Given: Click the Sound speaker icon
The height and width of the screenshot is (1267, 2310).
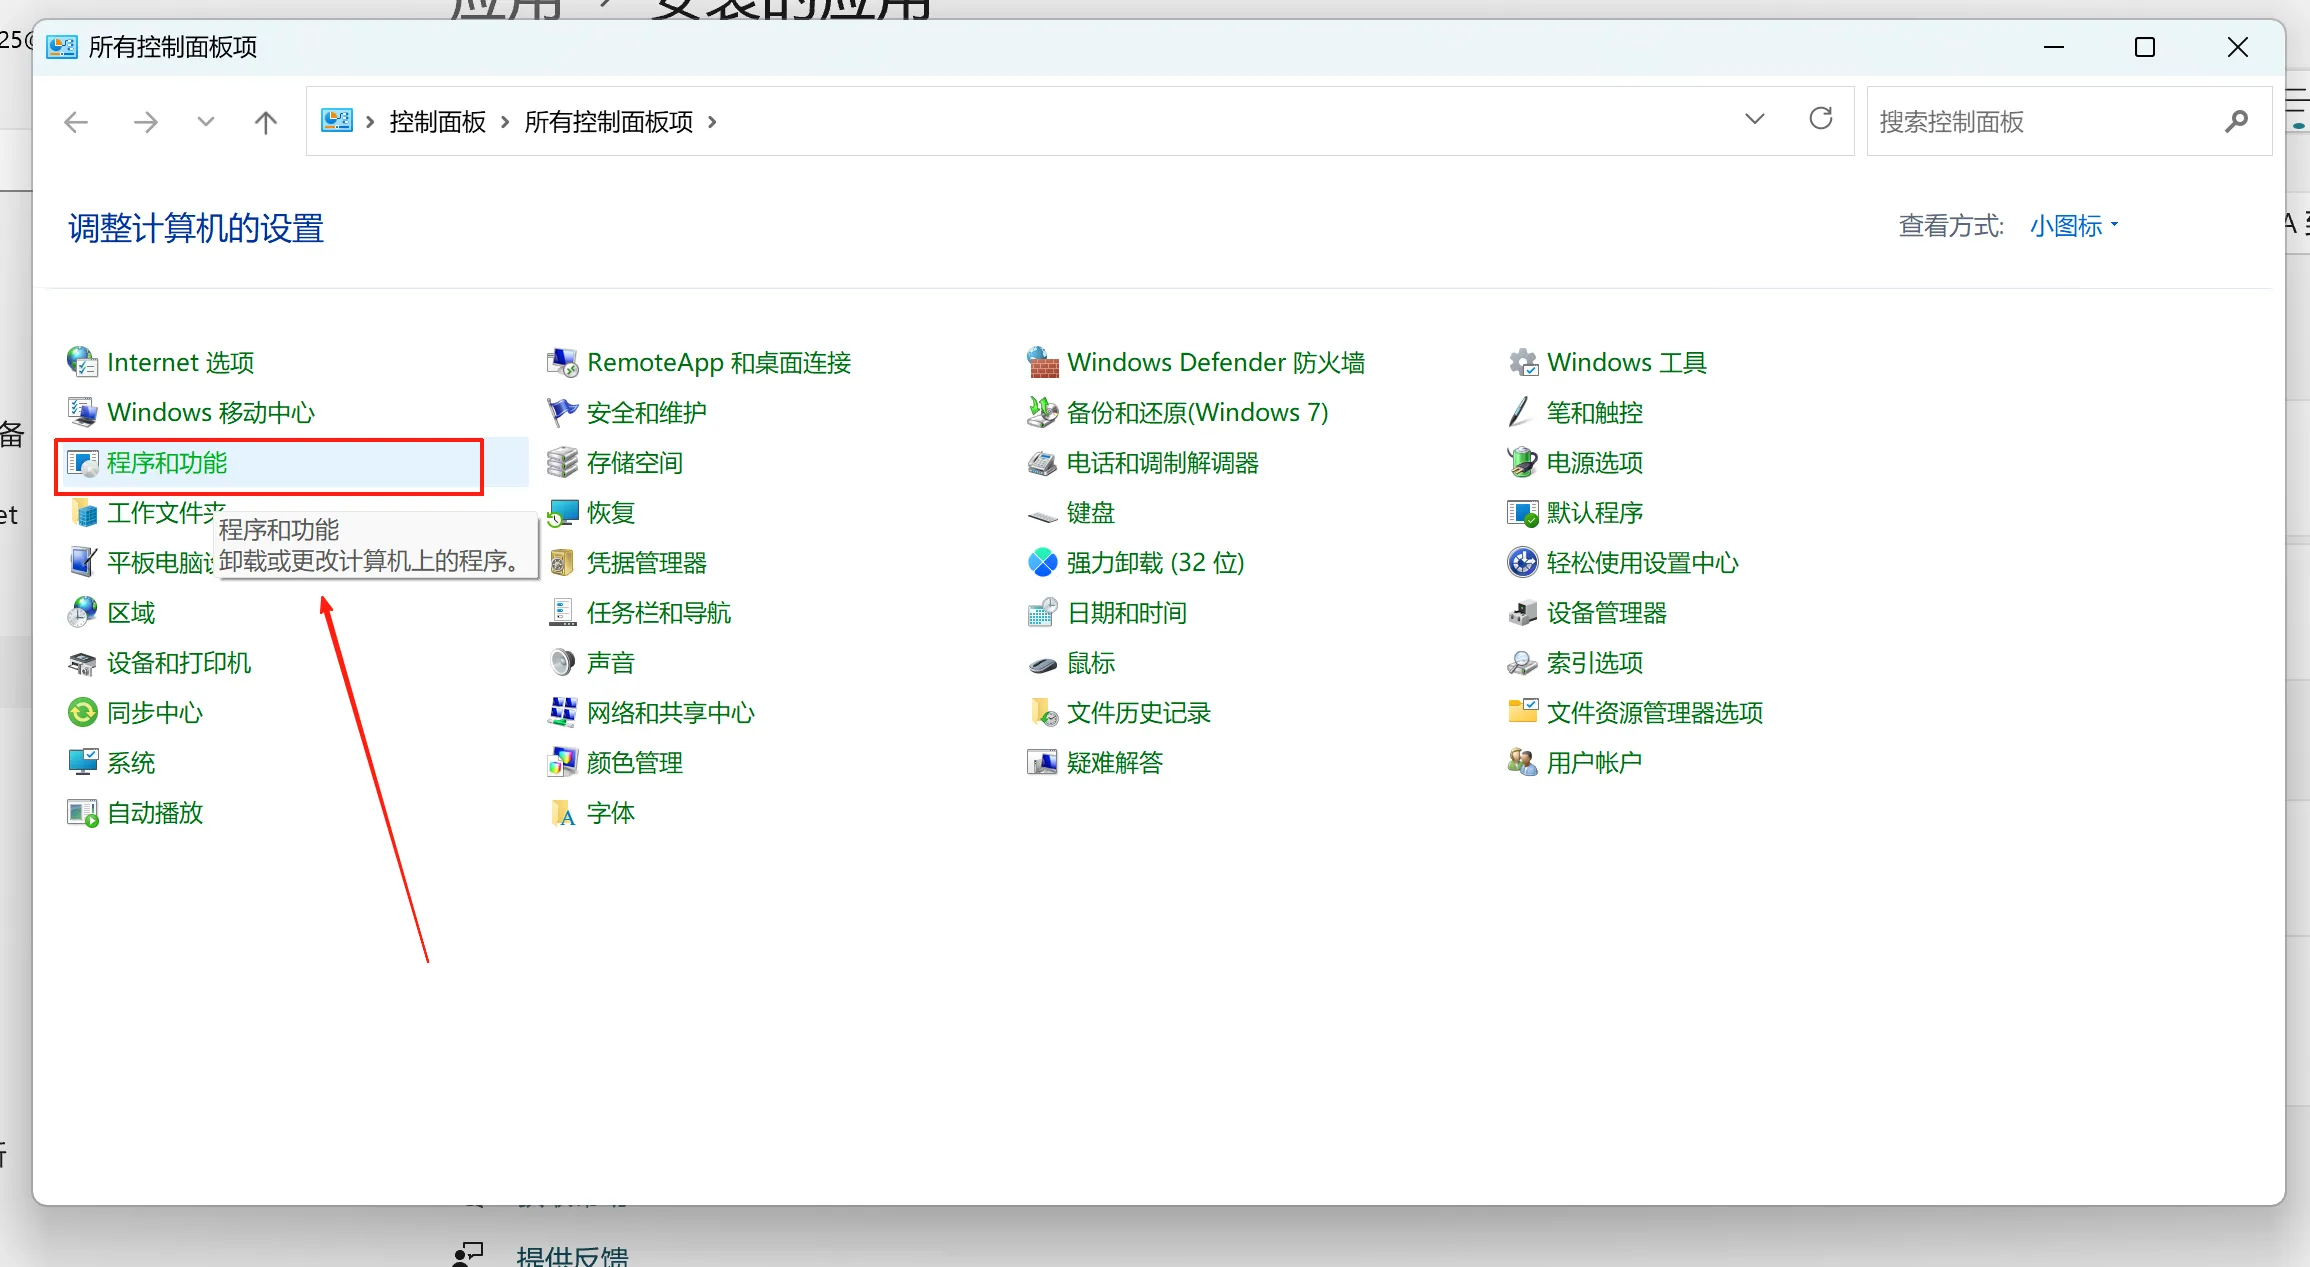Looking at the screenshot, I should point(562,662).
